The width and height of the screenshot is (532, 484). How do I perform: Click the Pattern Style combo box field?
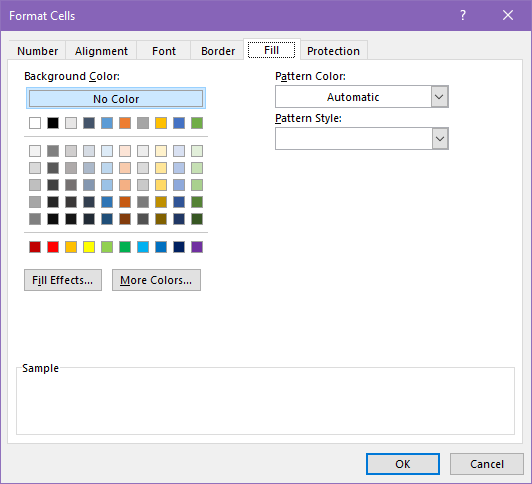[362, 138]
